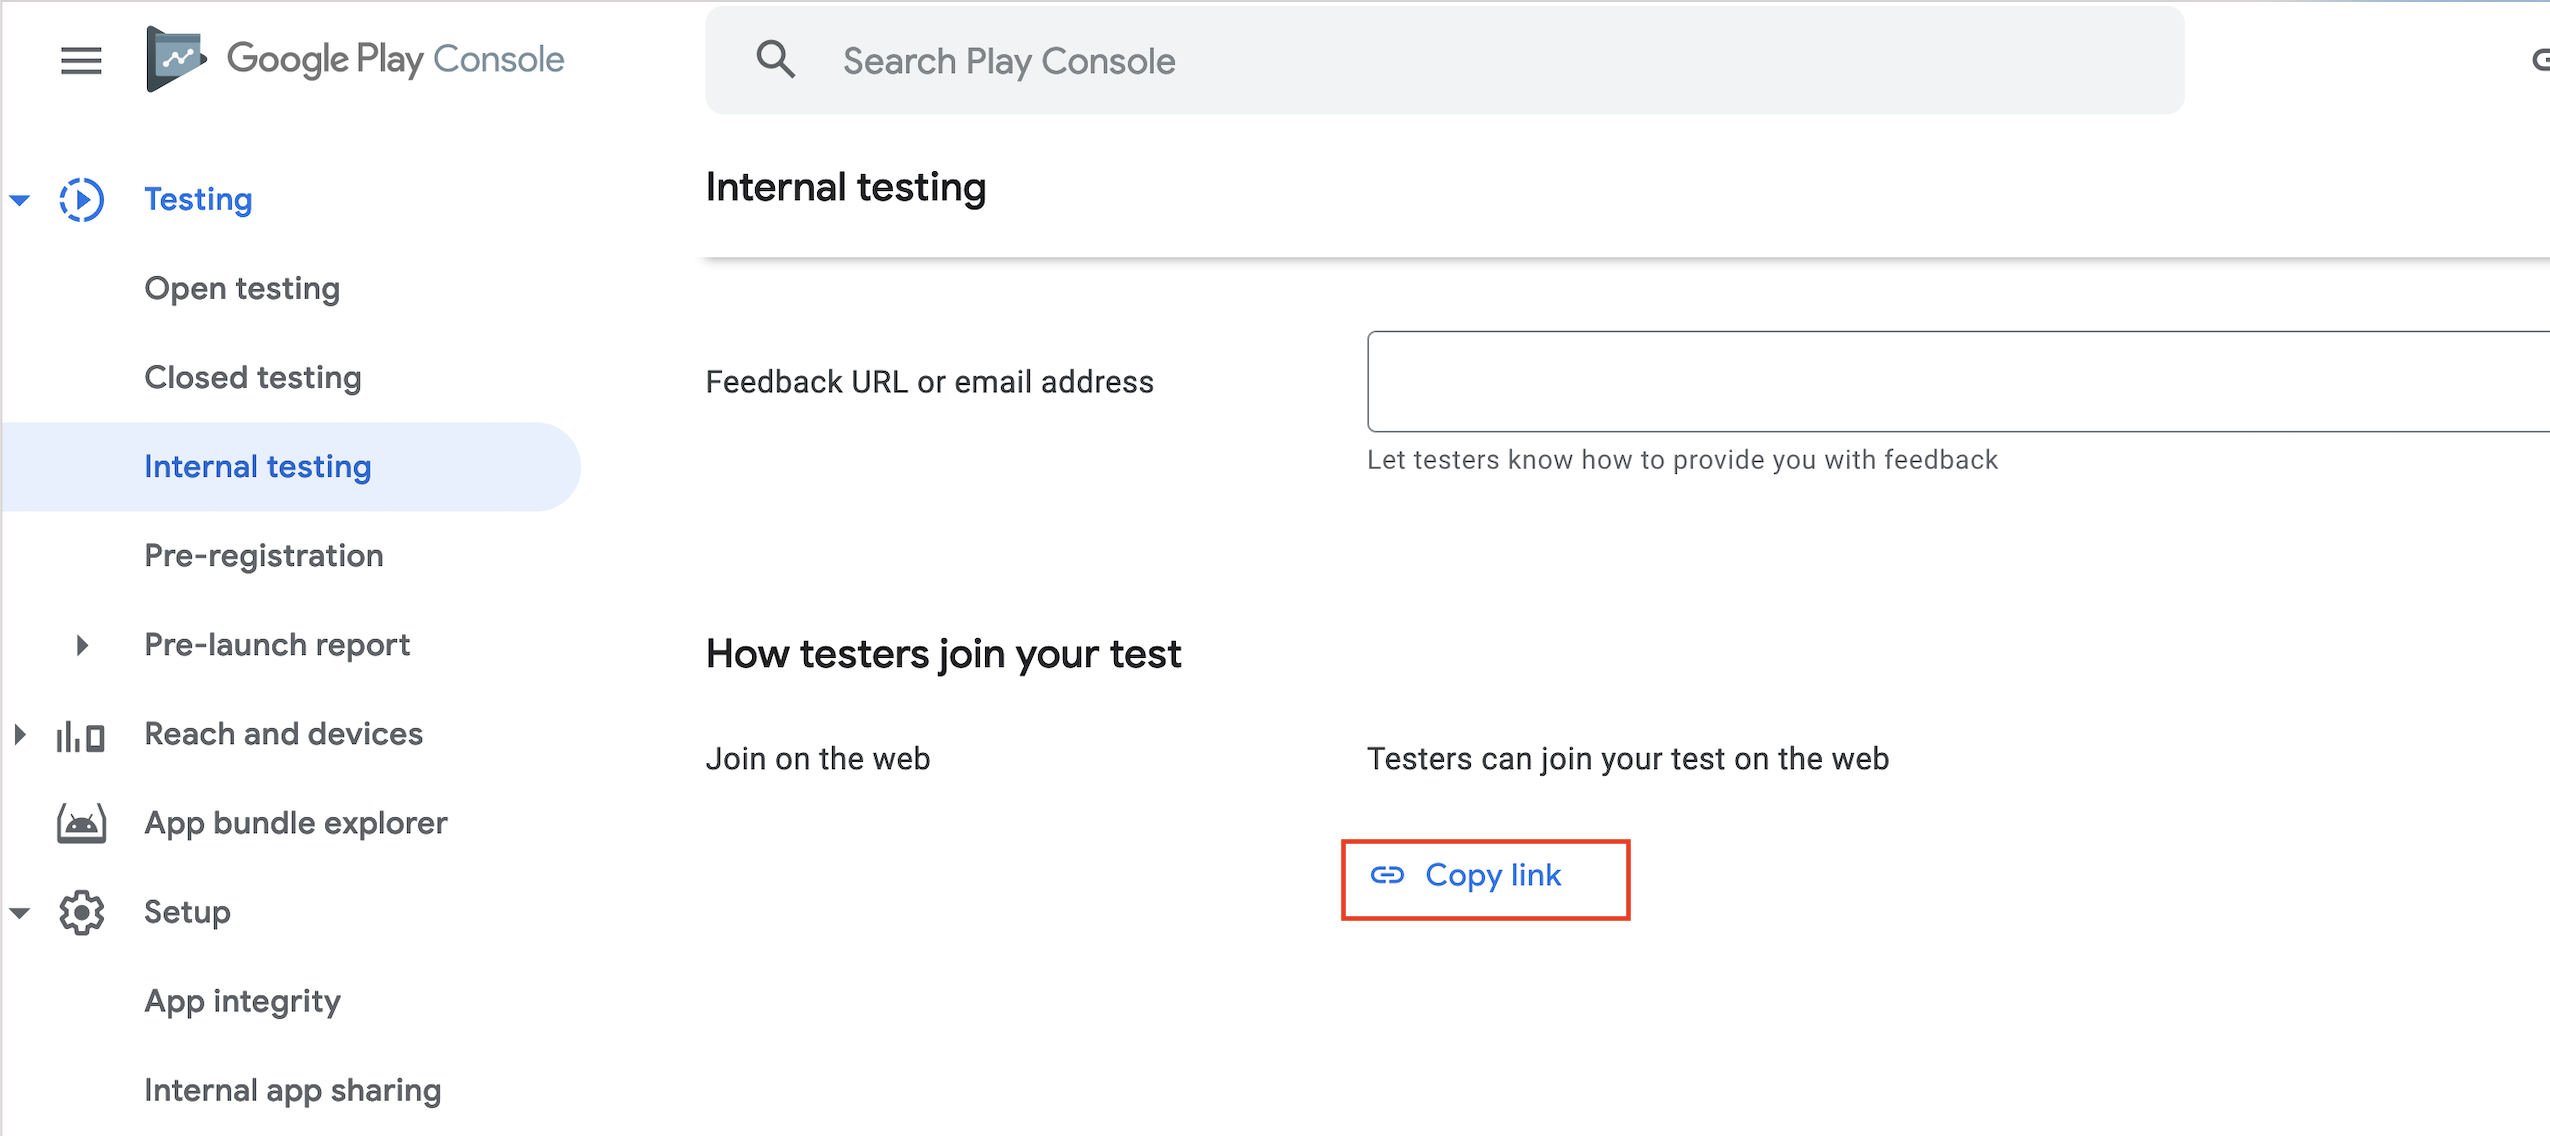The width and height of the screenshot is (2550, 1136).
Task: Expand the Pre-launch report arrow
Action: coord(82,646)
